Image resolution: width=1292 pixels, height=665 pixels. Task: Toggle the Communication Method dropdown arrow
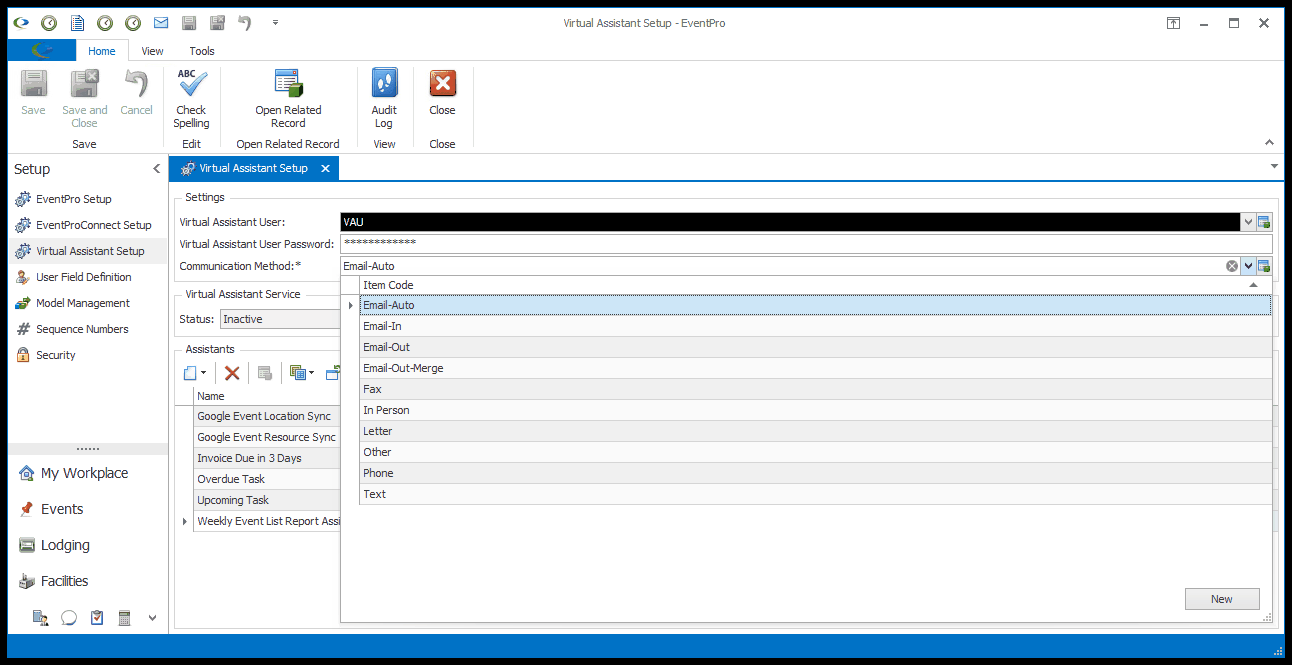click(1248, 266)
